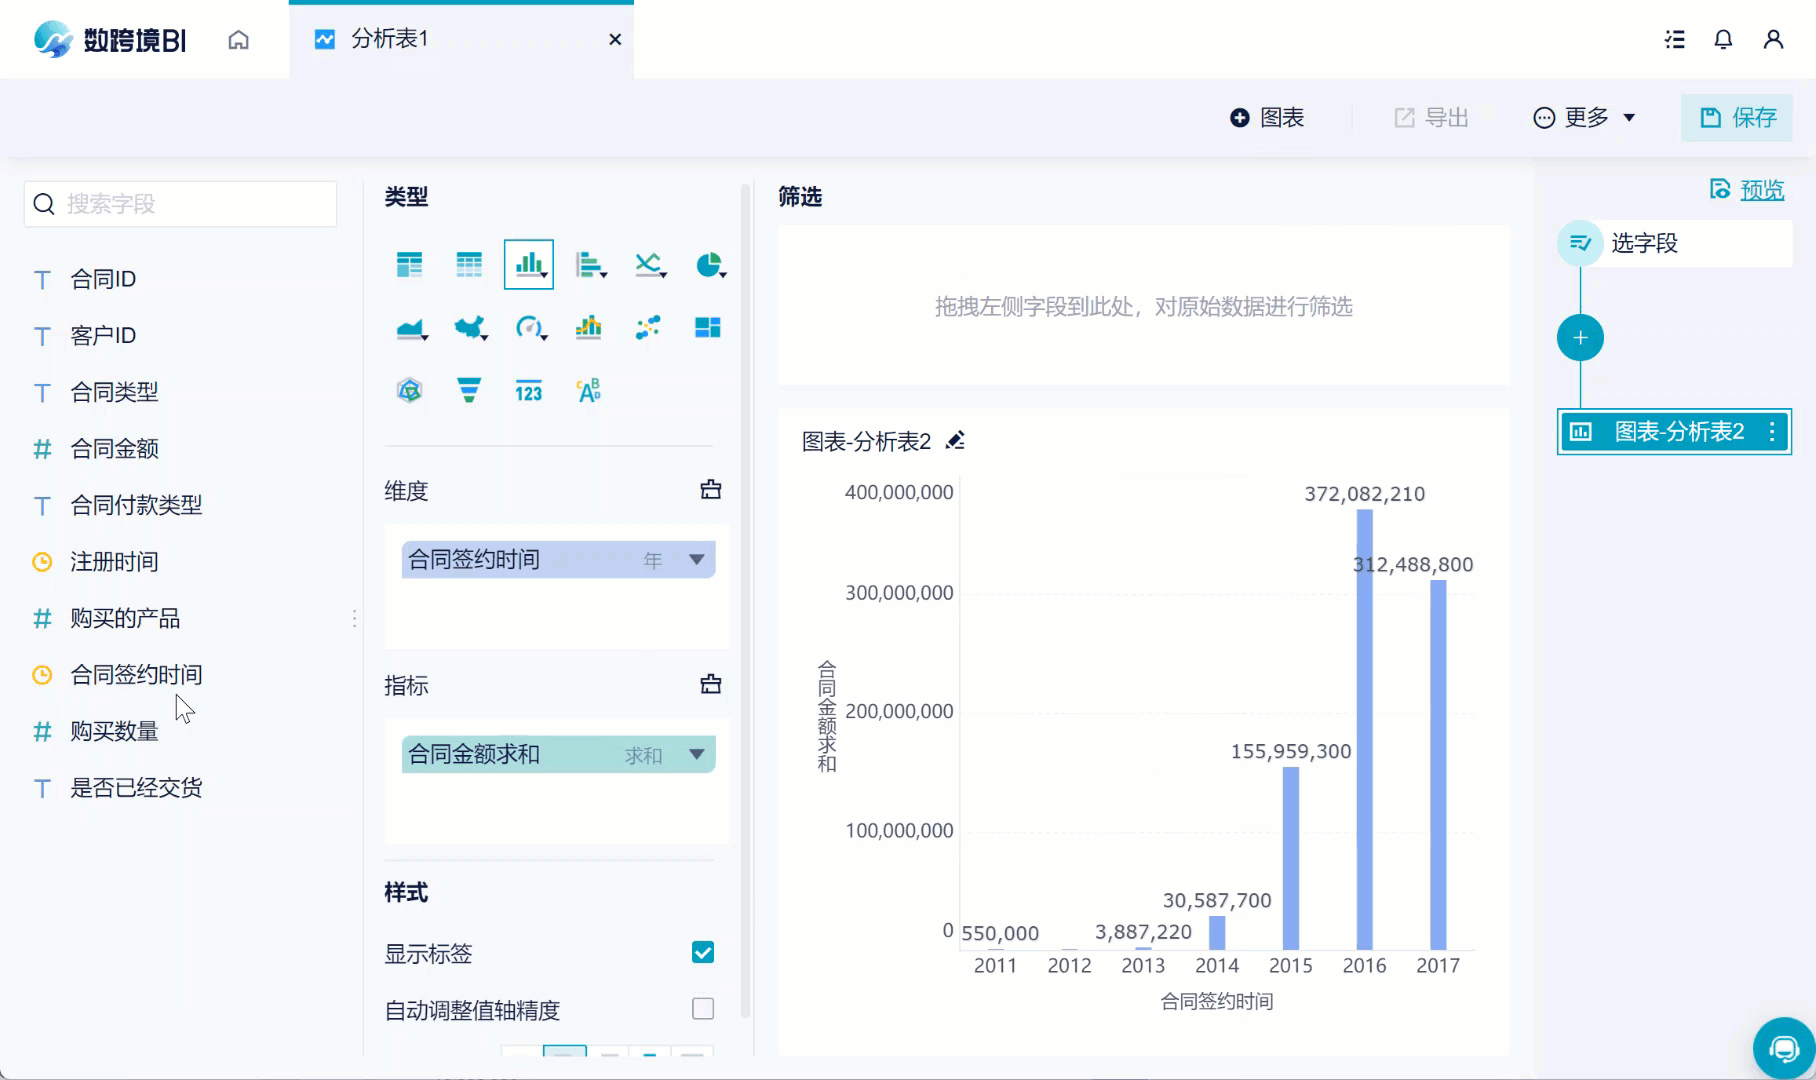Switch to the area chart type
The height and width of the screenshot is (1080, 1816).
(411, 327)
